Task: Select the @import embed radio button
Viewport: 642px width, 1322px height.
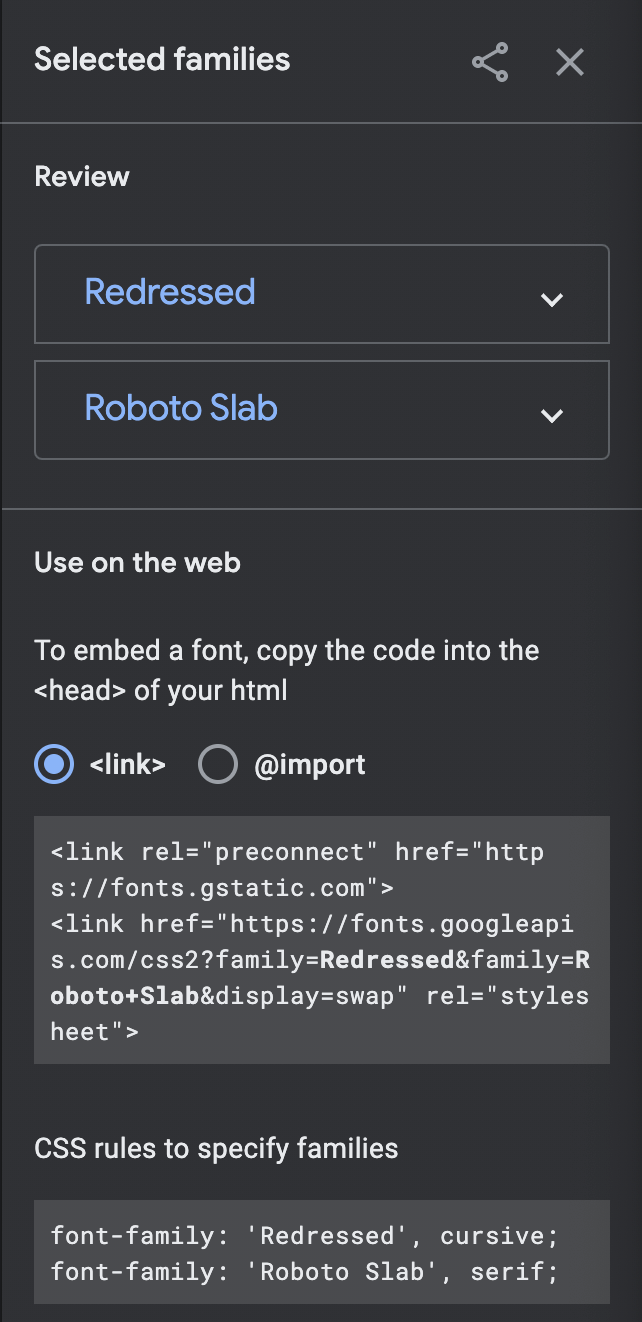Action: pos(217,764)
